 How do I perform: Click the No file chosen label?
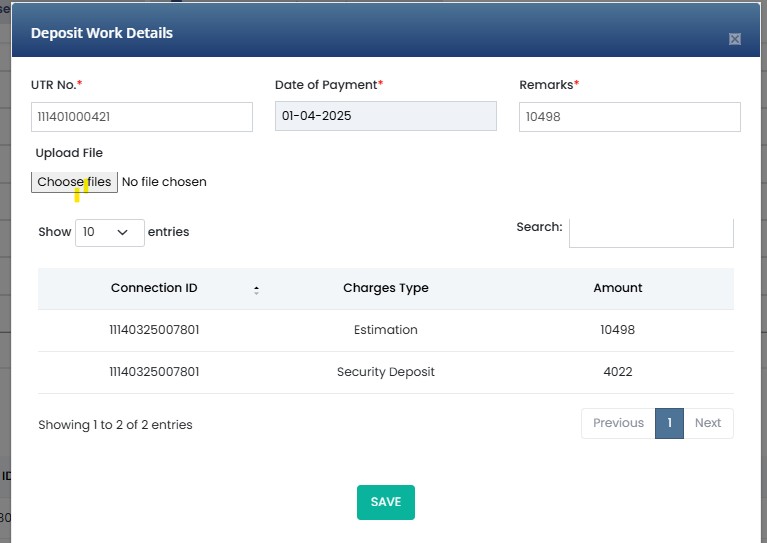pyautogui.click(x=164, y=182)
